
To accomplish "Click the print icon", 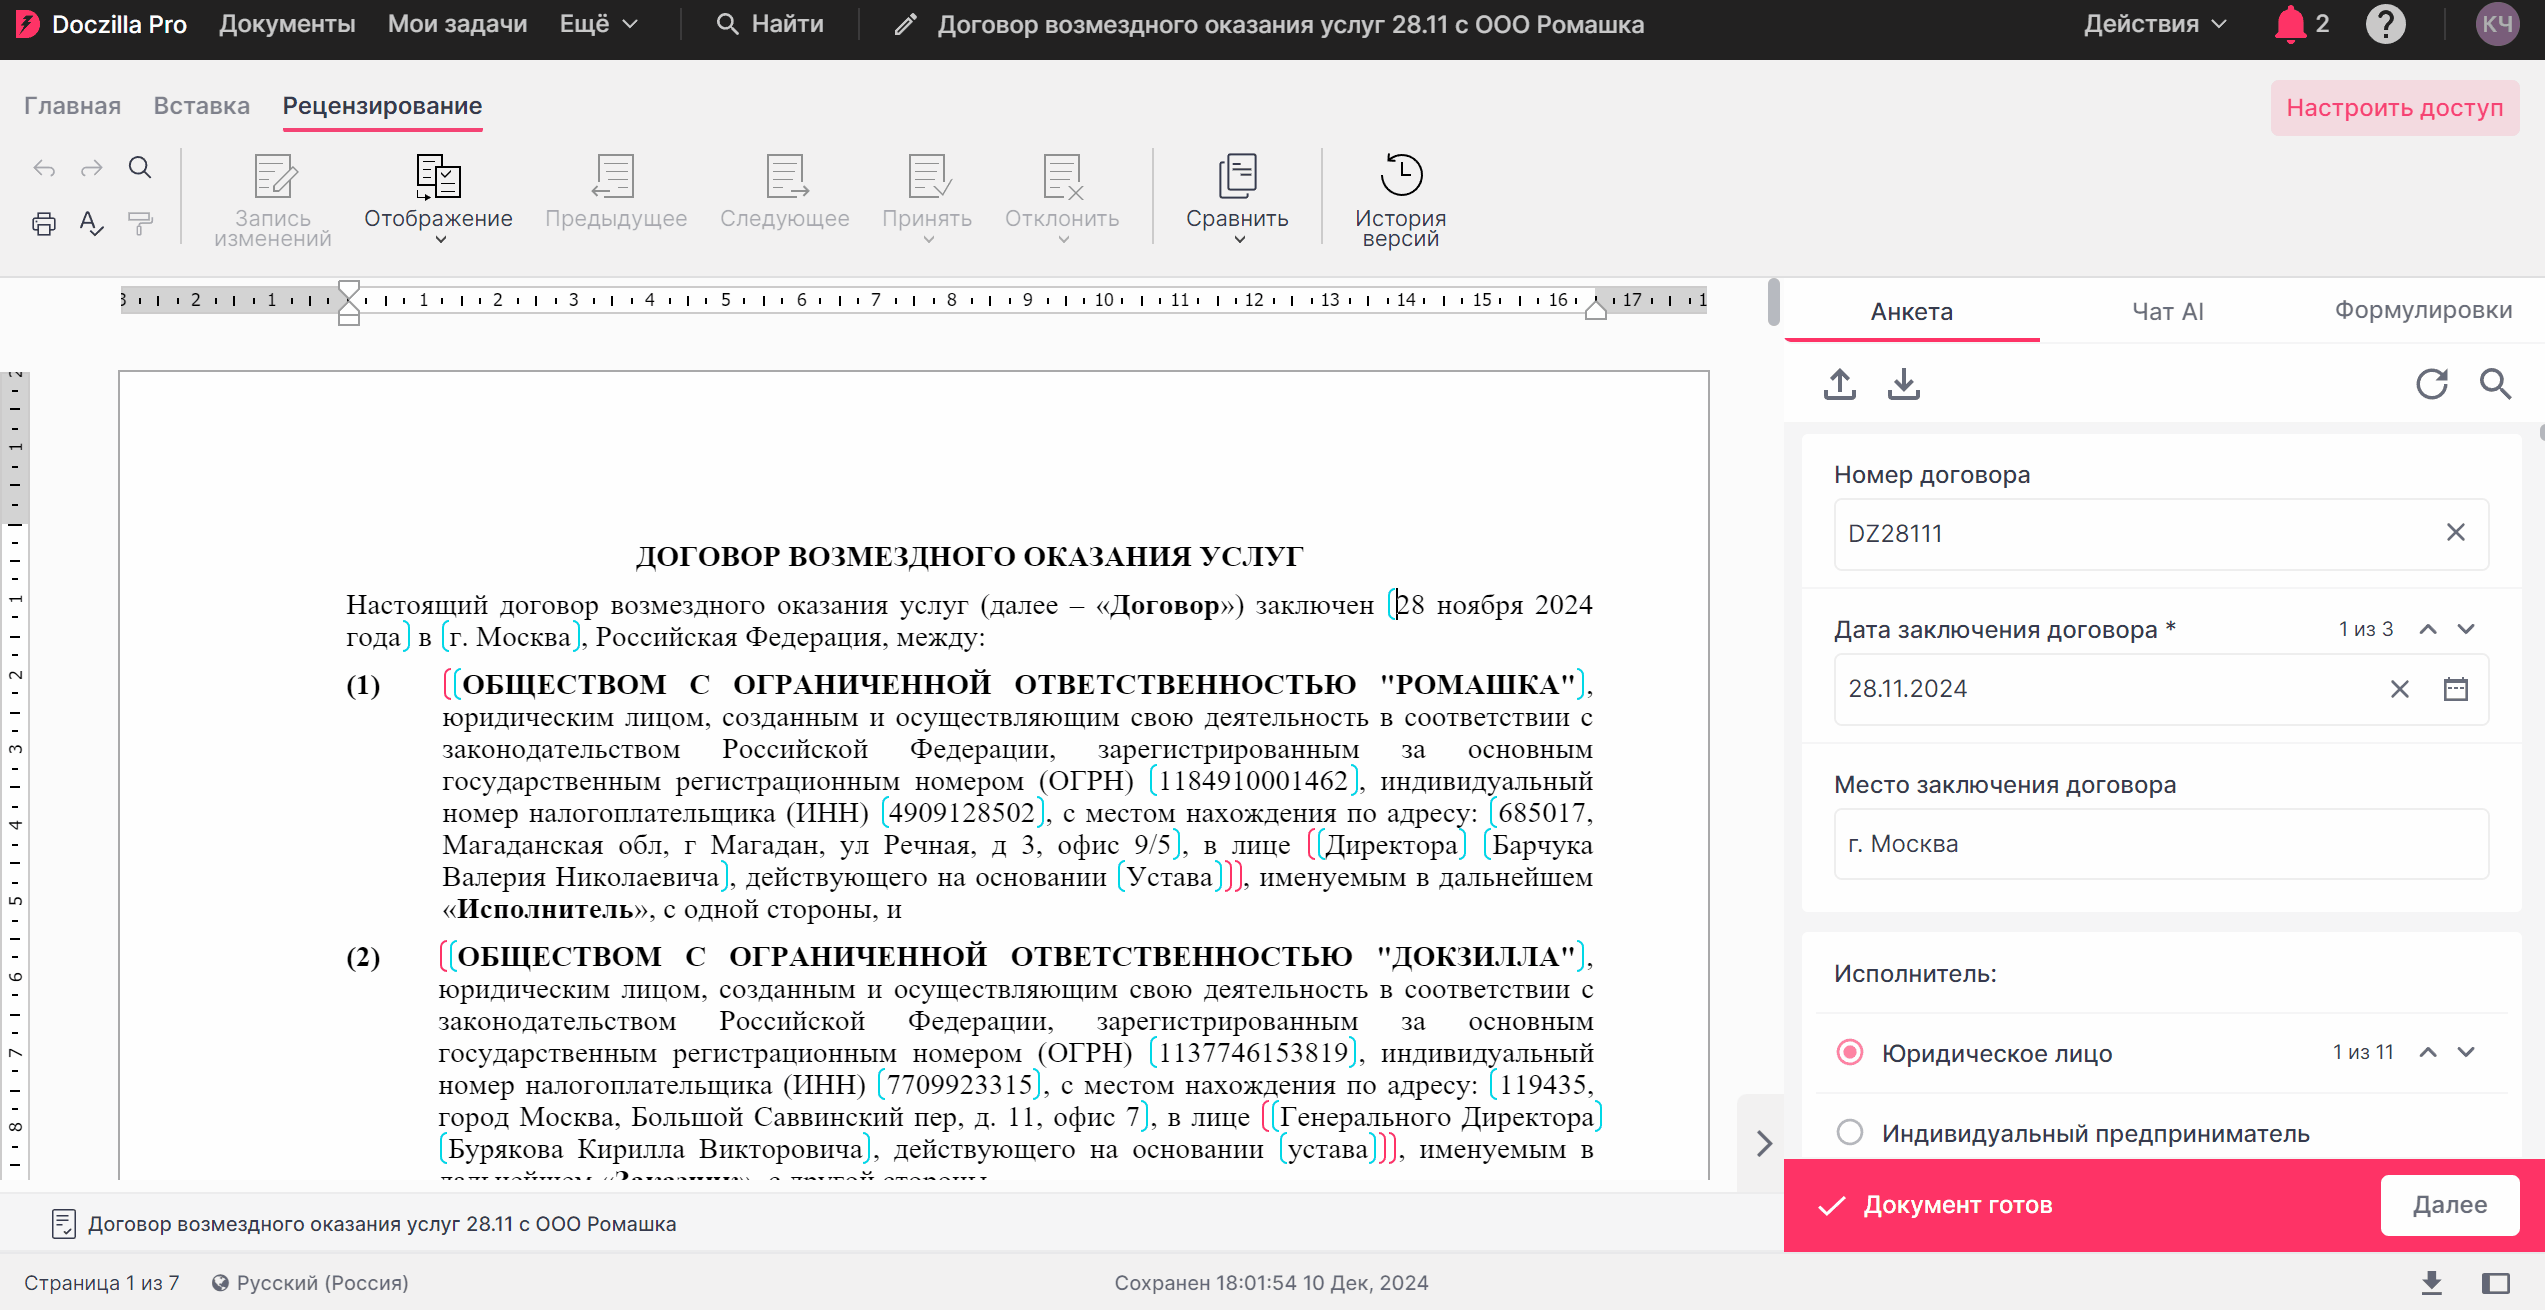I will pos(44,223).
